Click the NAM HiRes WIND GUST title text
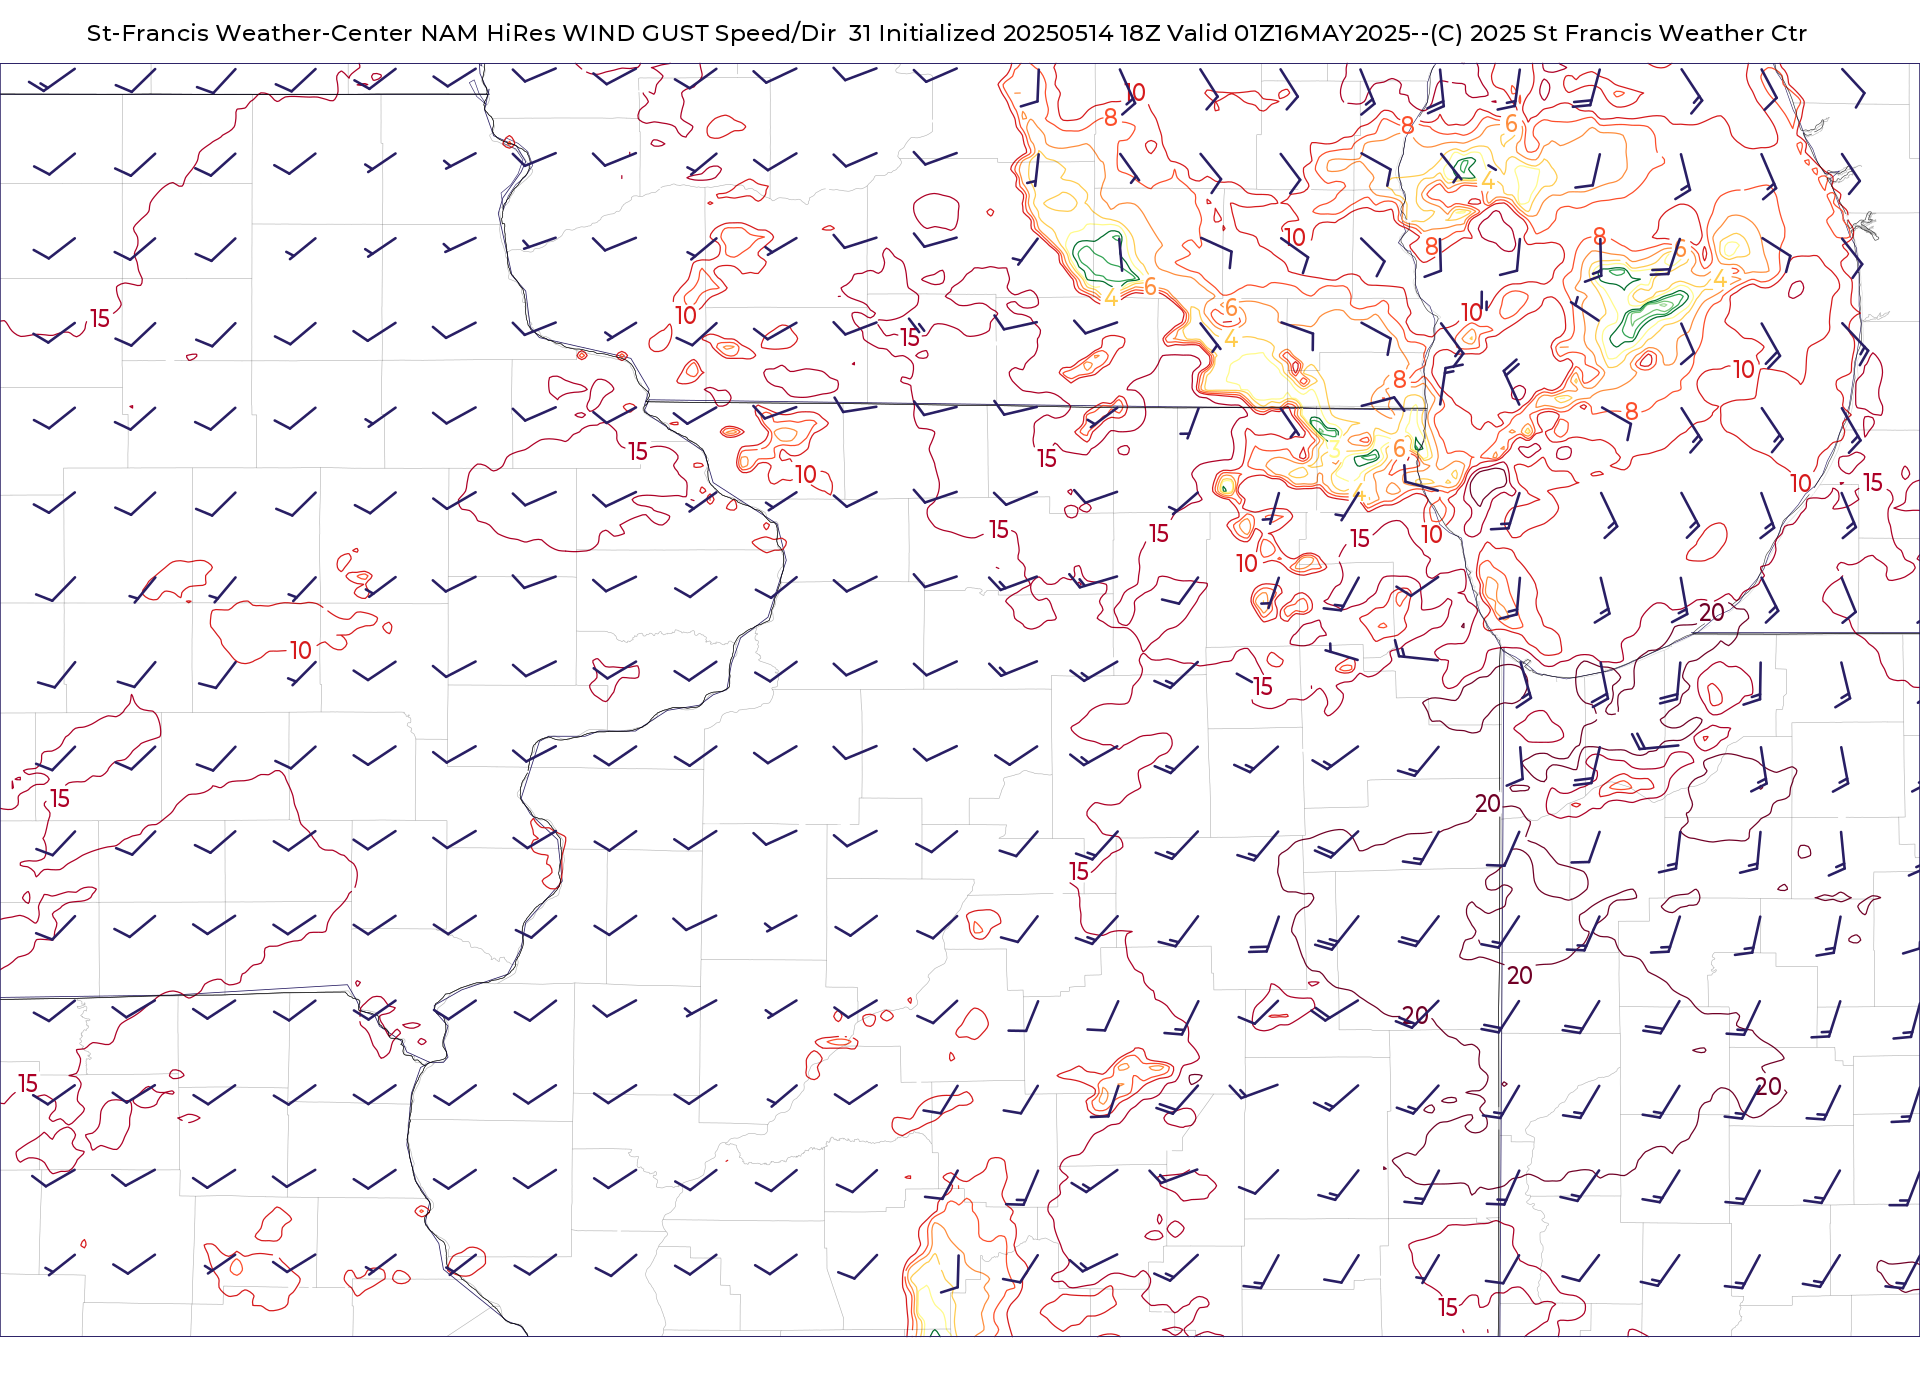The image size is (1920, 1400). 947,33
